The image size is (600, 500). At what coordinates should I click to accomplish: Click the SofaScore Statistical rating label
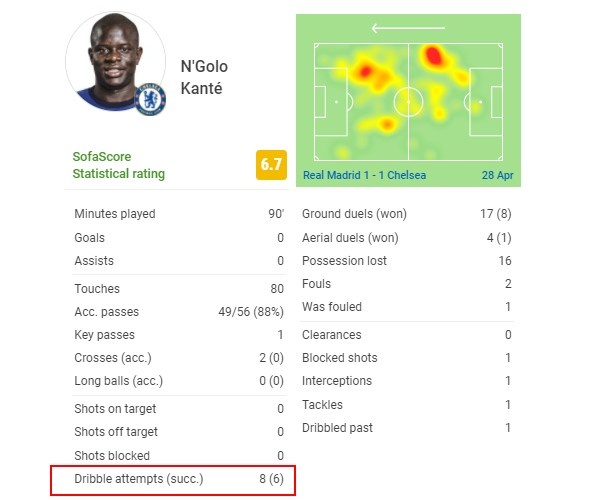coord(119,165)
